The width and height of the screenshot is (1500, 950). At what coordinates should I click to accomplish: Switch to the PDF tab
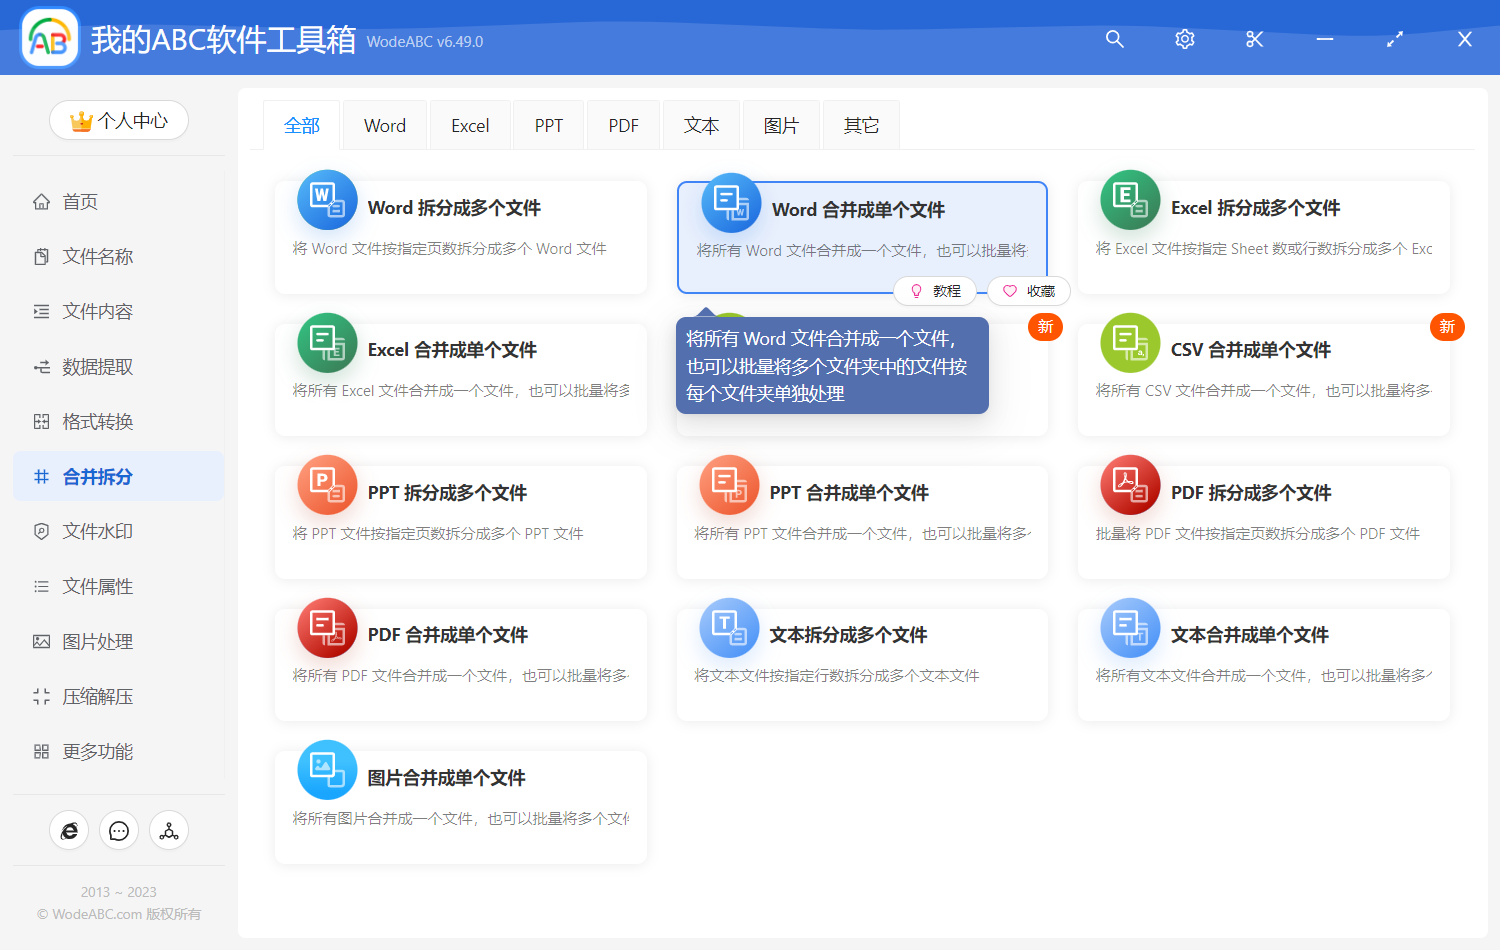[x=623, y=126]
